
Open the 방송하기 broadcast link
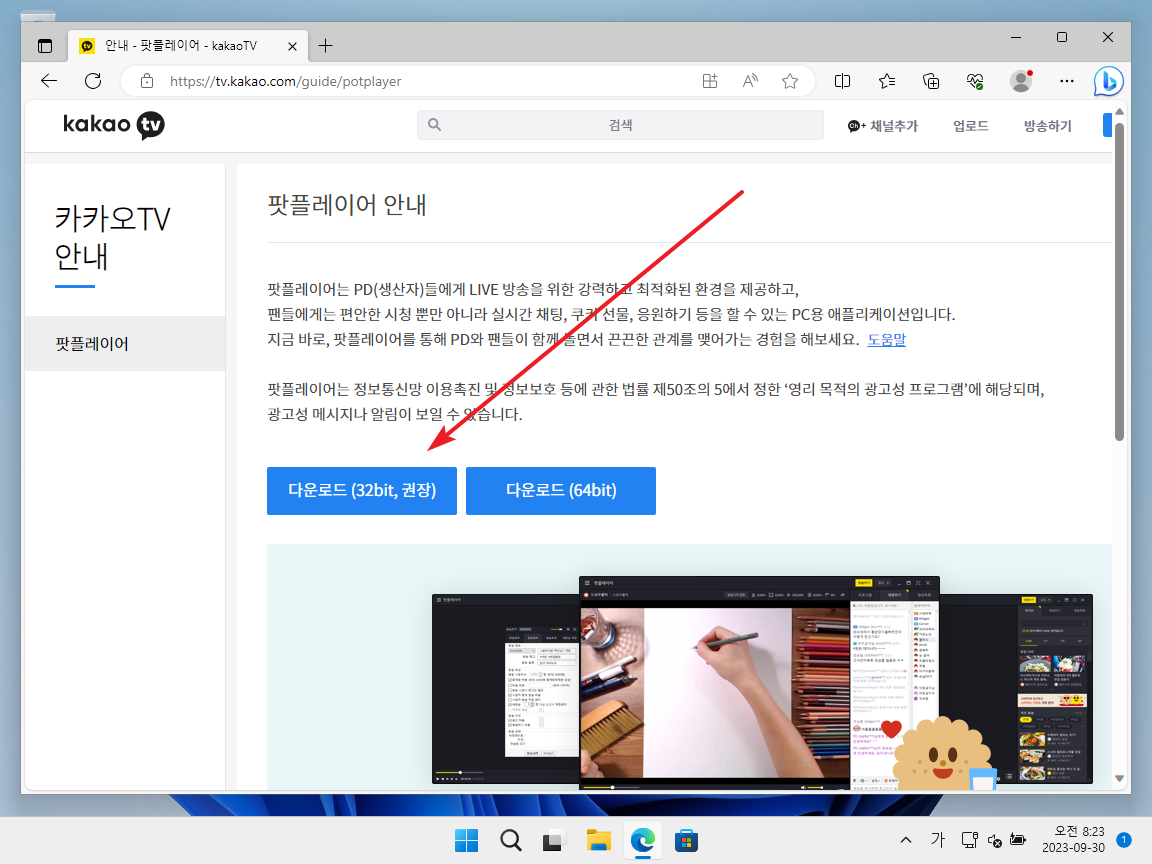(x=1048, y=126)
